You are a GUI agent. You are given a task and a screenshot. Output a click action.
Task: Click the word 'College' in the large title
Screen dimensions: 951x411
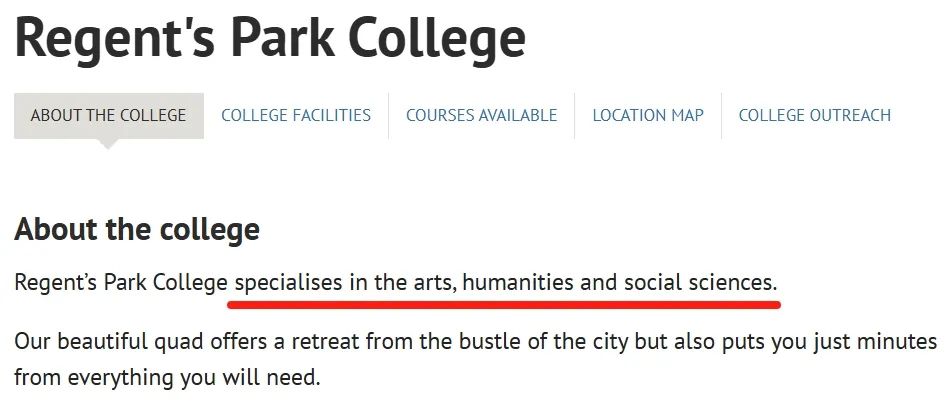pos(437,39)
